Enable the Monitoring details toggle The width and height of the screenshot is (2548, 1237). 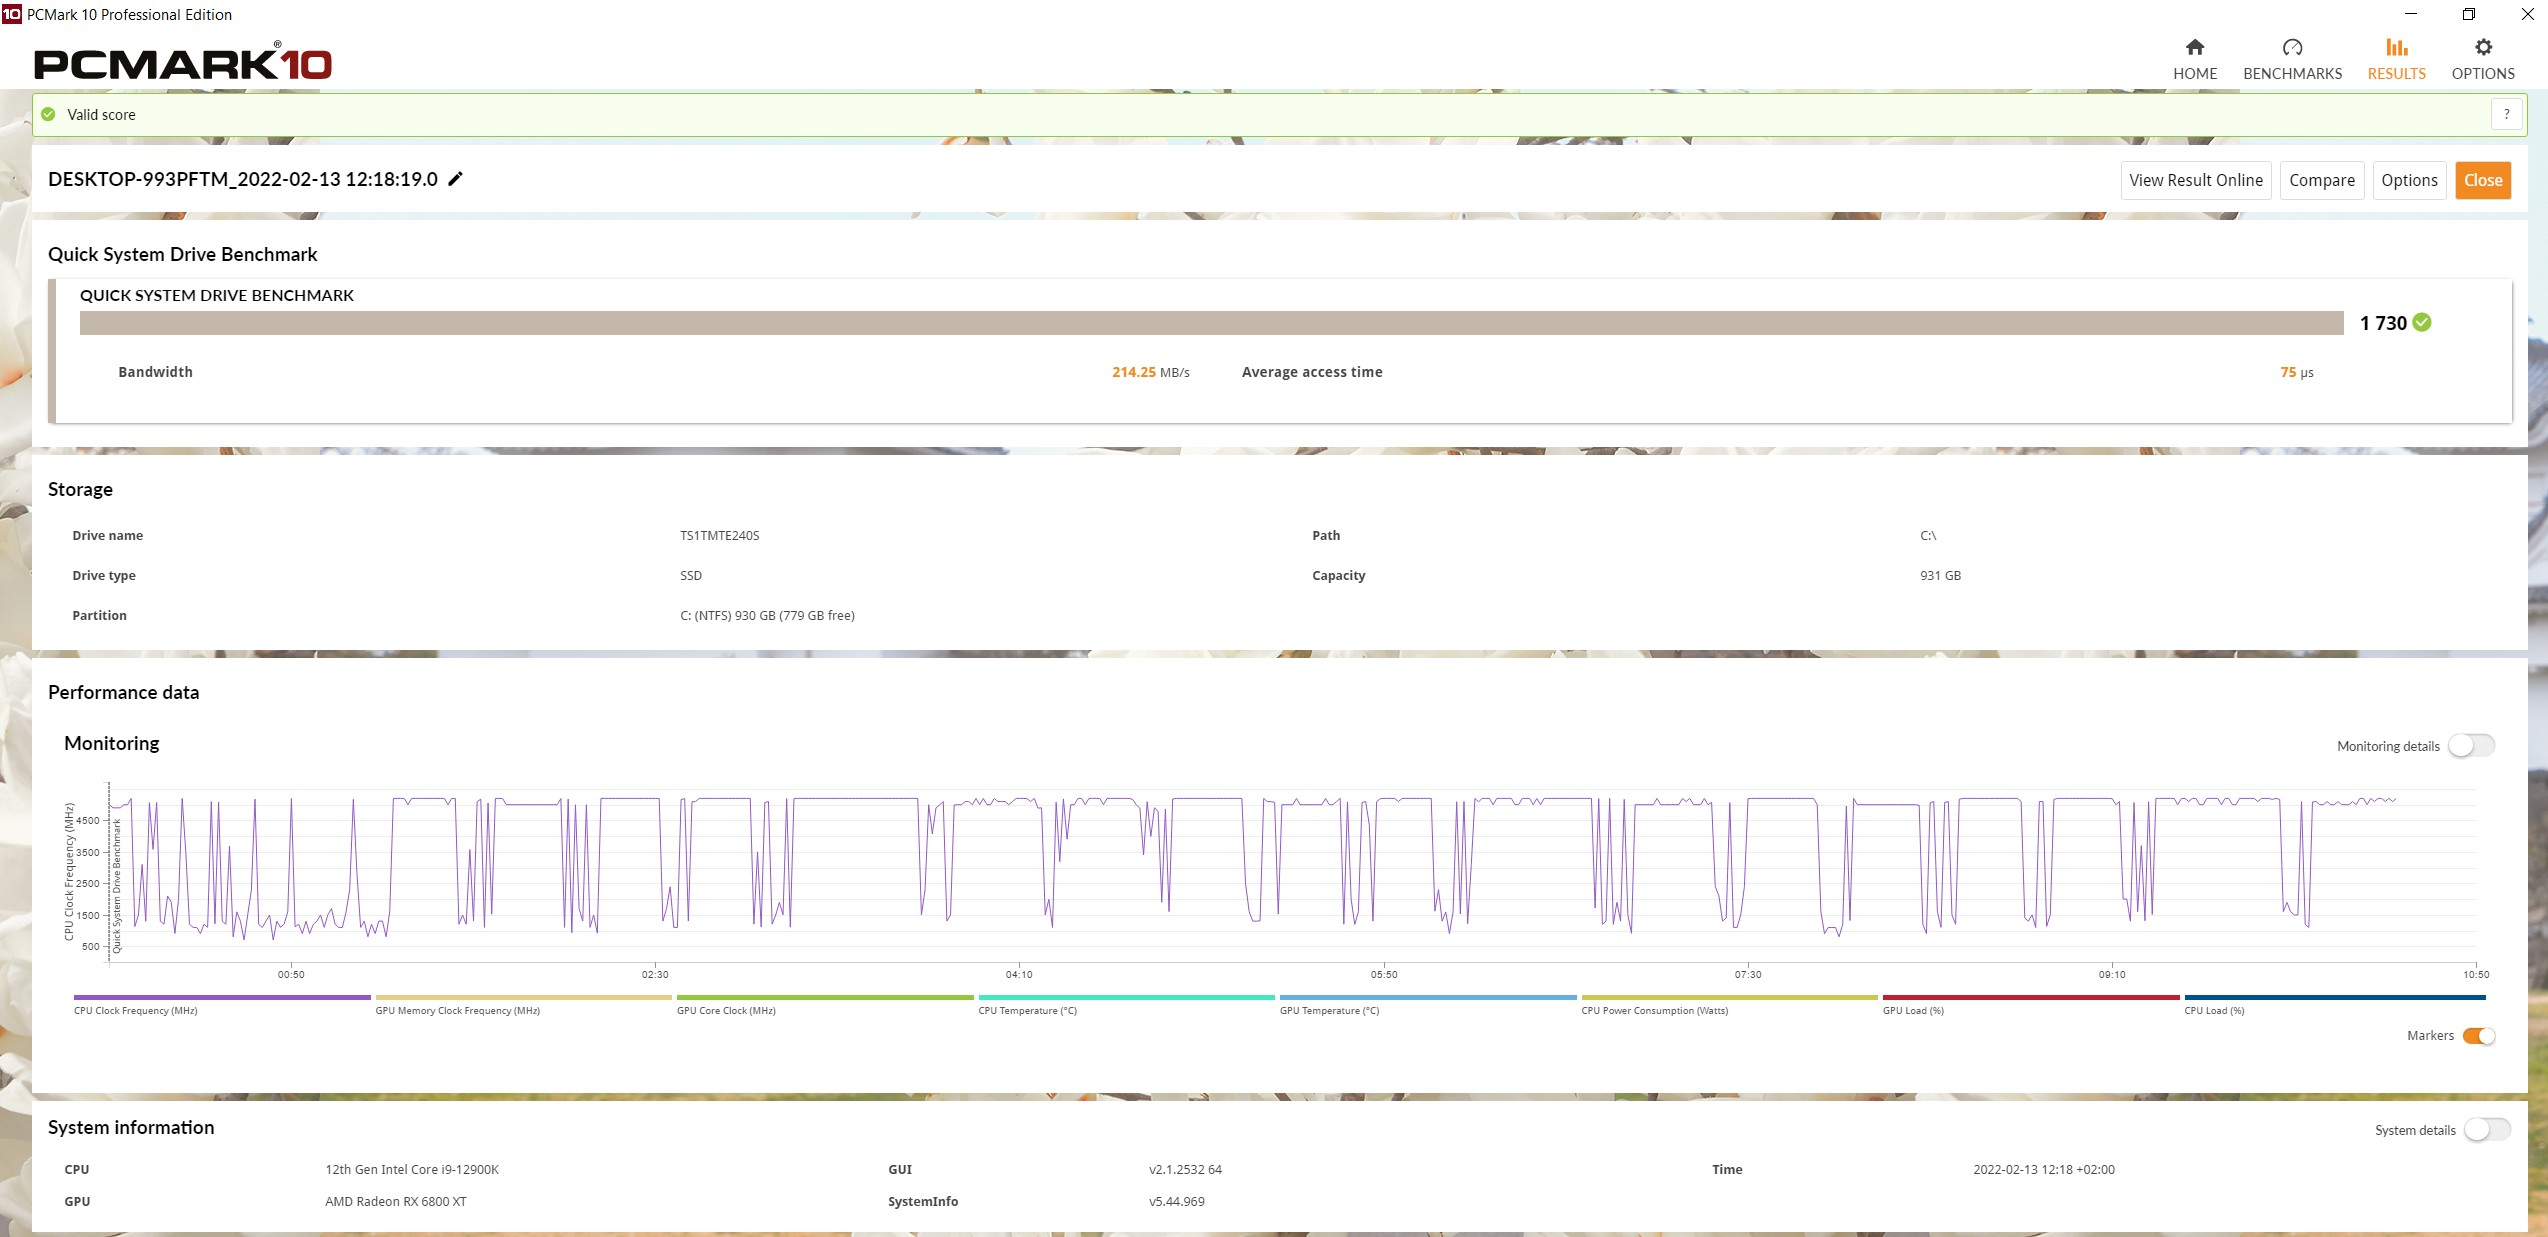coord(2470,746)
